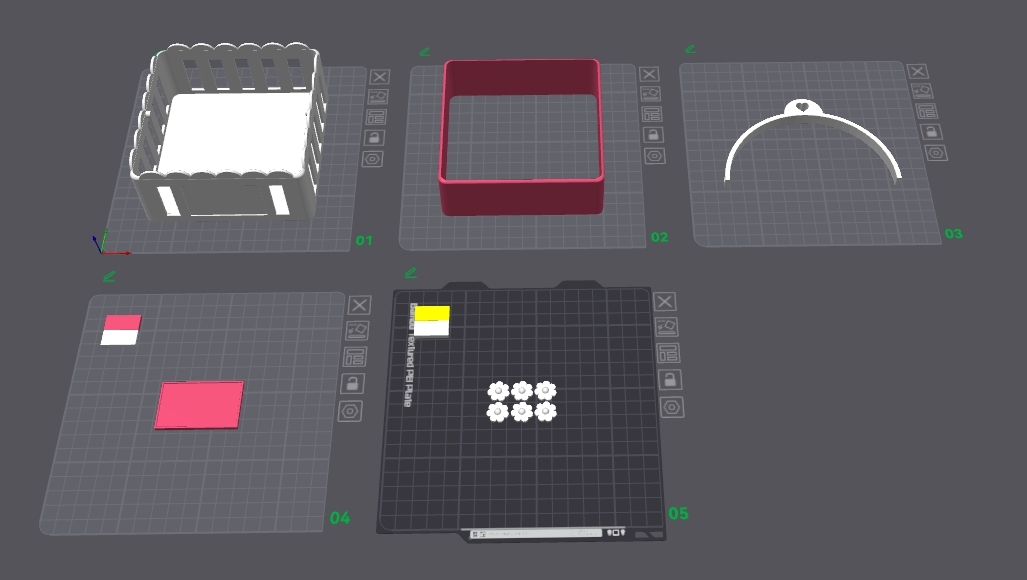
Task: Toggle the lock on plate 02
Action: tap(653, 135)
